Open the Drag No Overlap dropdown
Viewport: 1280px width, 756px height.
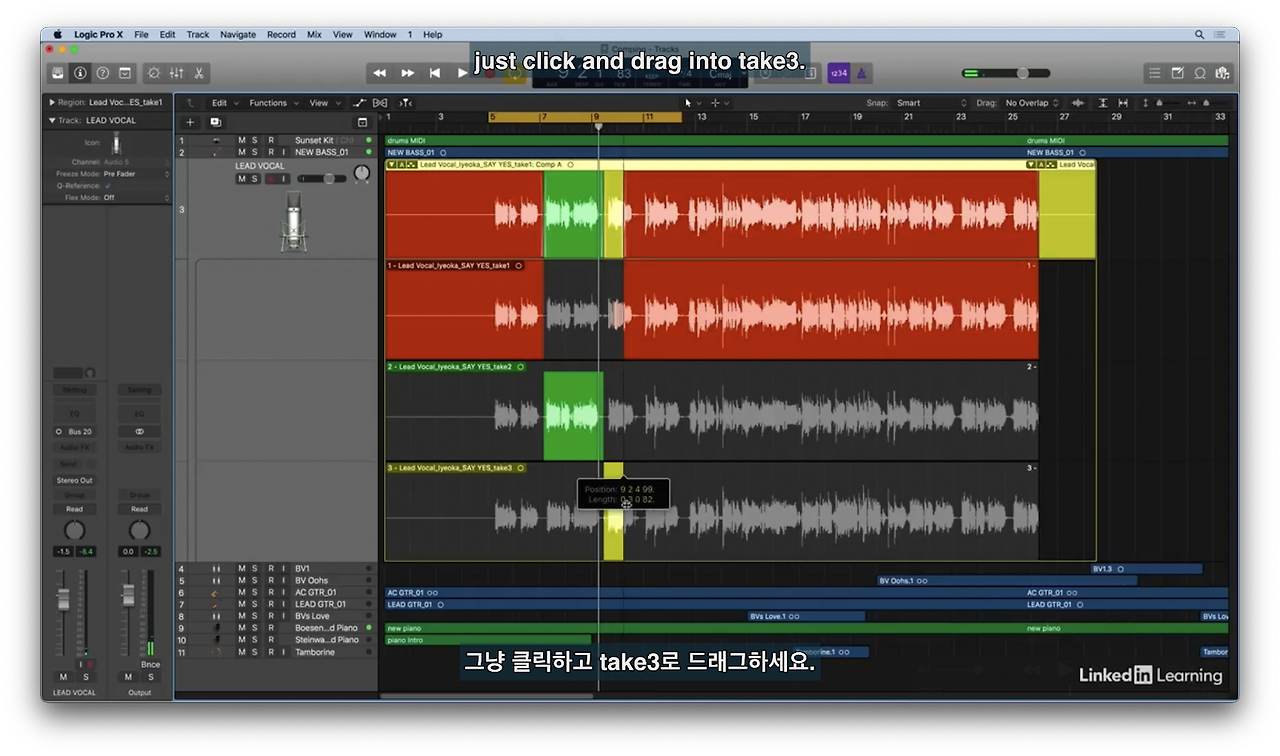click(x=1032, y=103)
